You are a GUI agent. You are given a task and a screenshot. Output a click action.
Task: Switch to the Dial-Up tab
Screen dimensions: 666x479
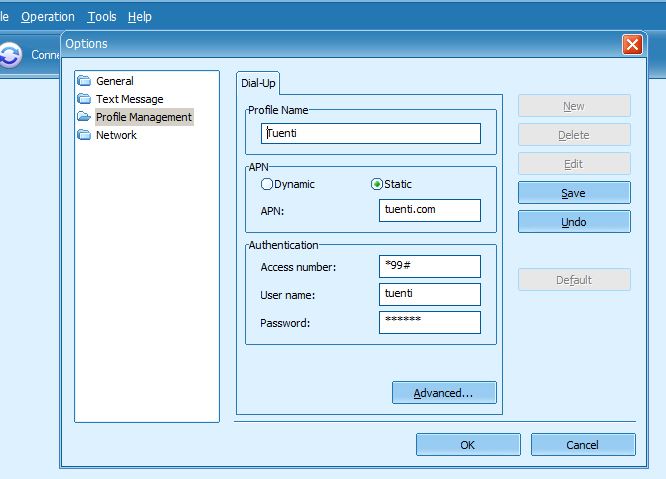258,83
